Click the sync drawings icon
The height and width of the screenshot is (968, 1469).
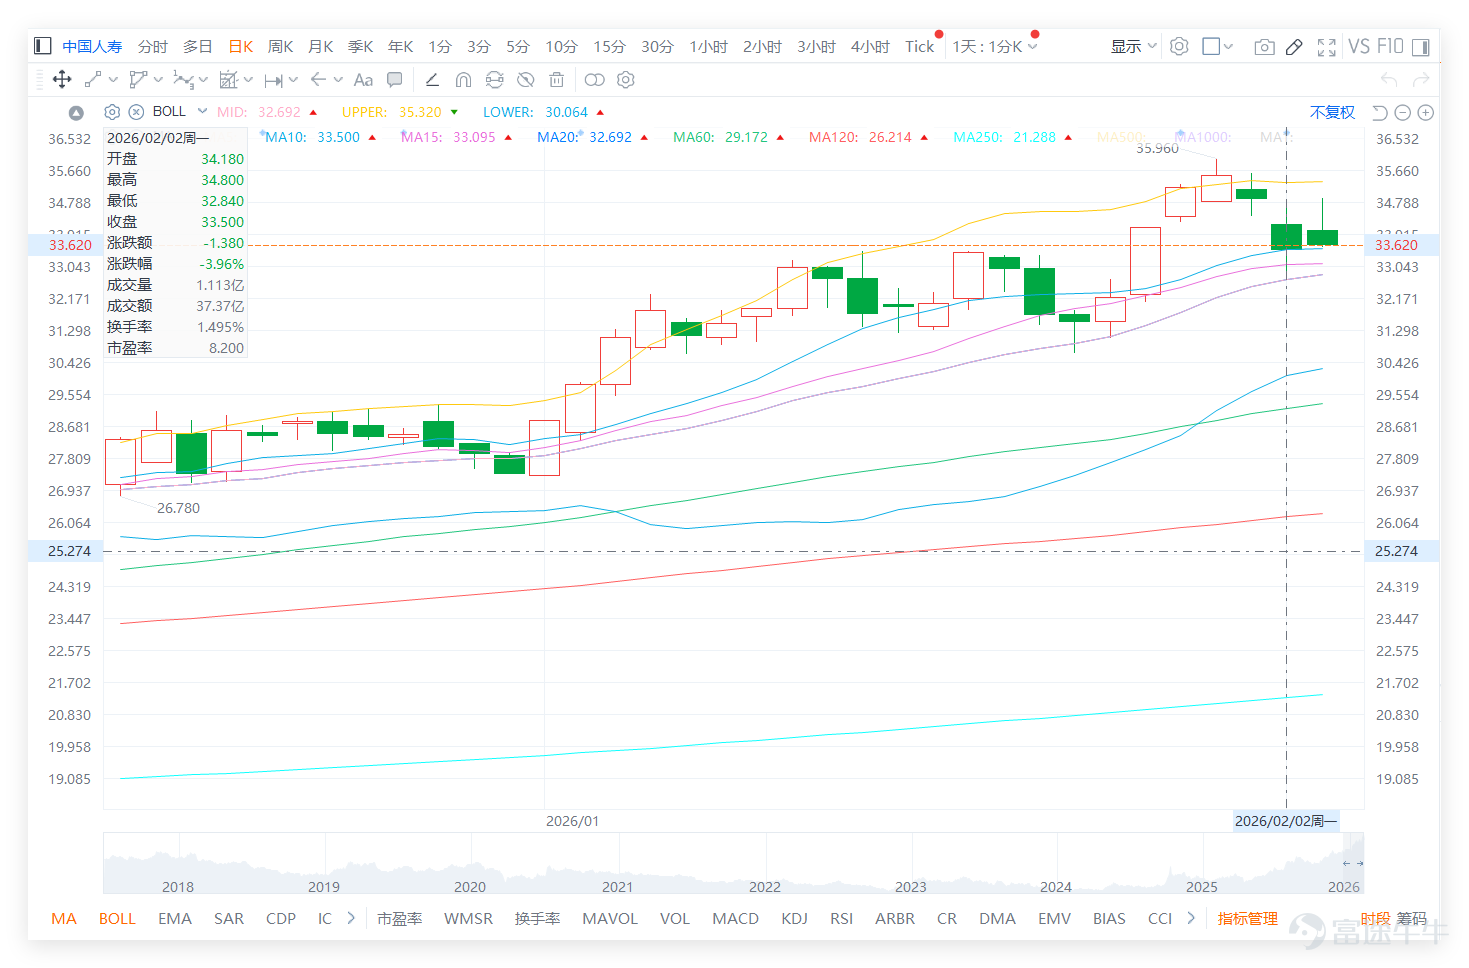tap(494, 80)
